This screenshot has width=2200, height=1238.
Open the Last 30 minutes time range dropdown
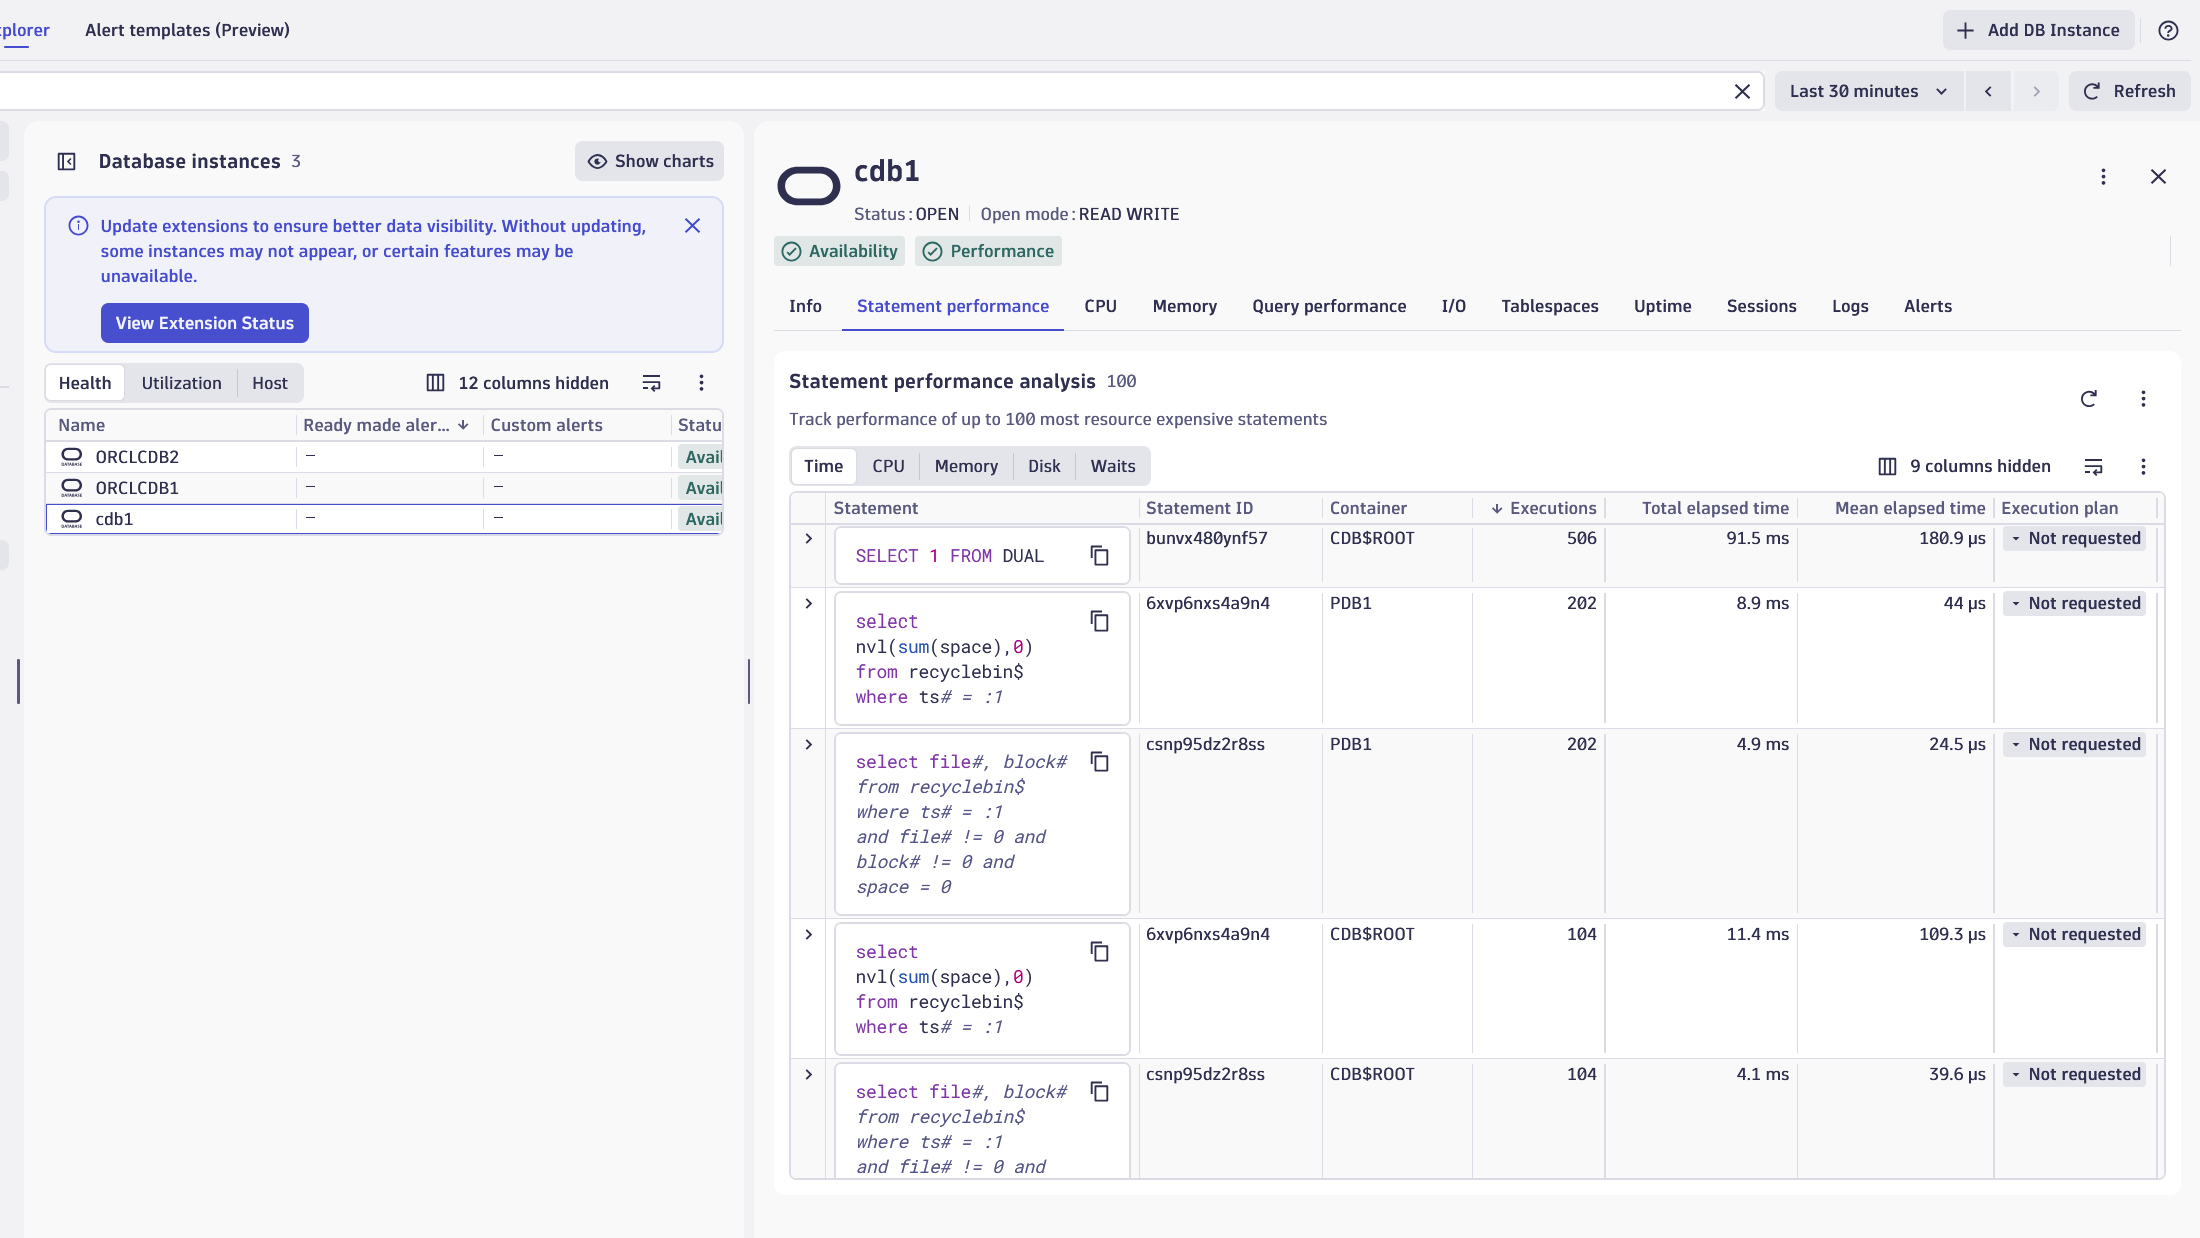pyautogui.click(x=1867, y=90)
